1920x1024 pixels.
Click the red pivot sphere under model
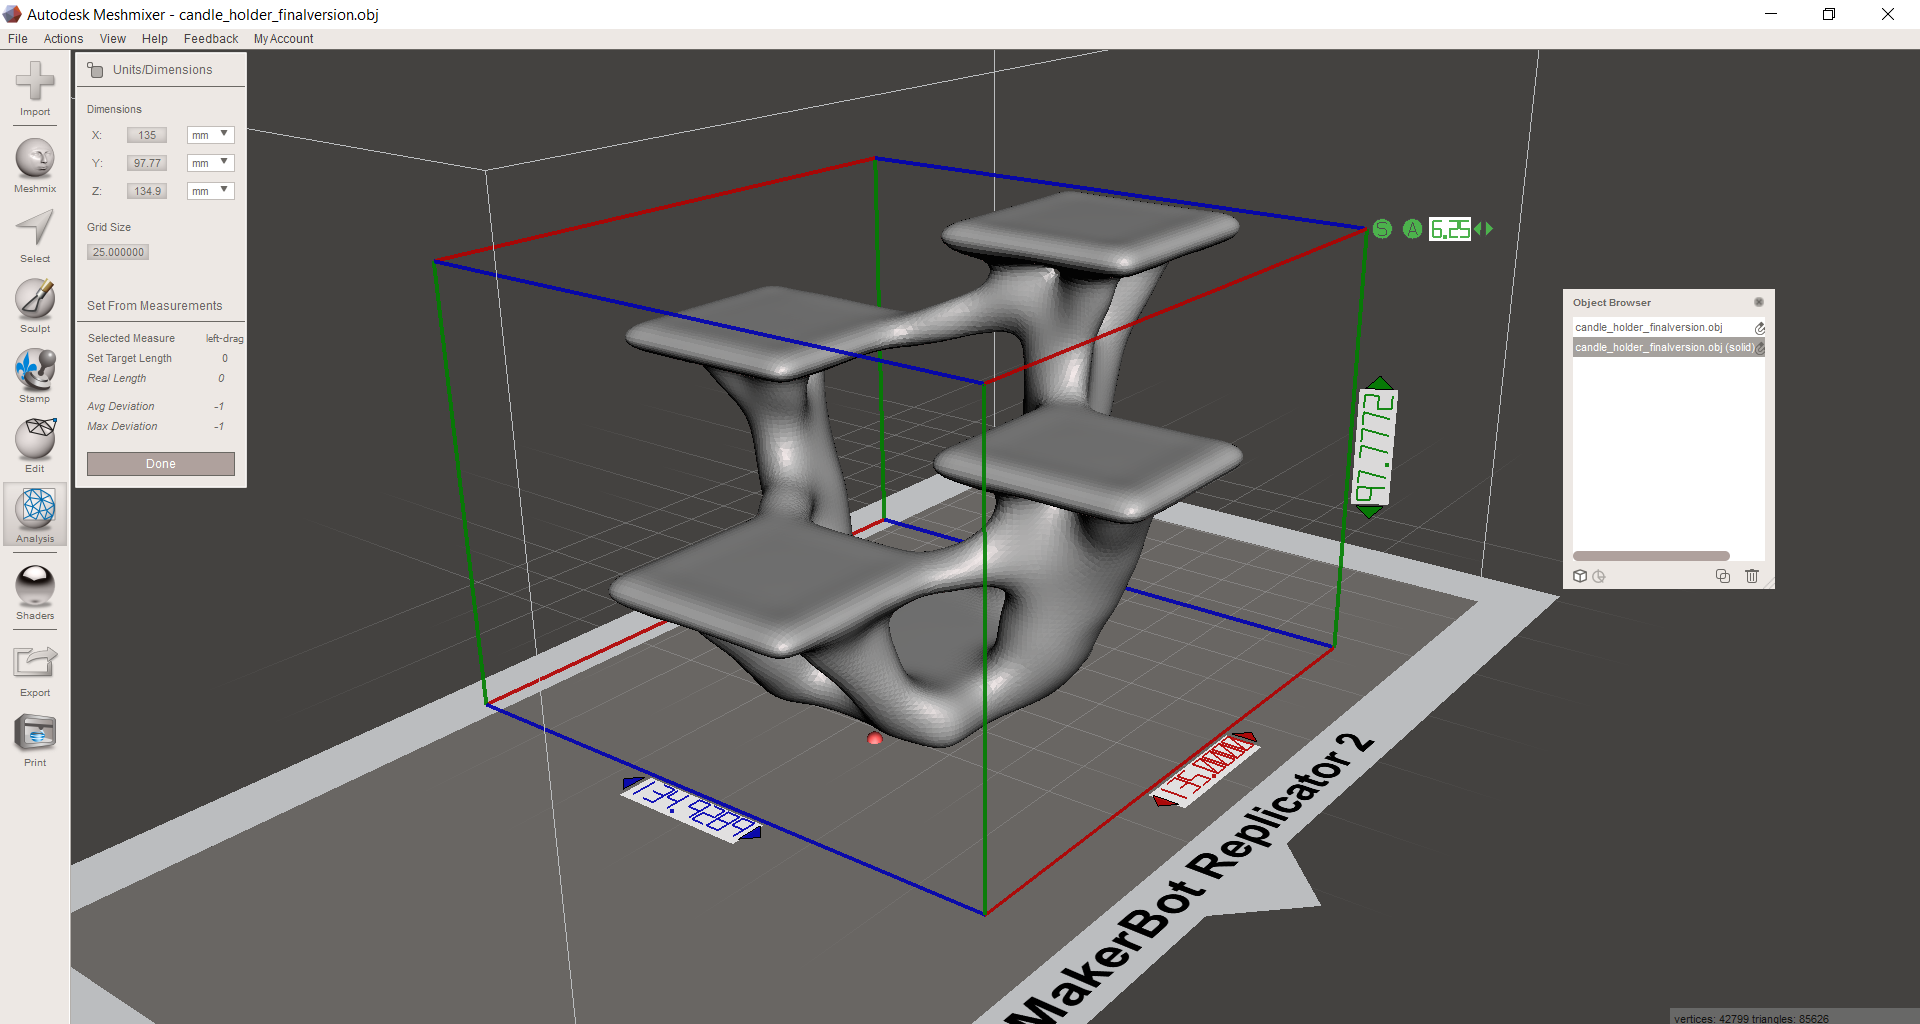(x=875, y=738)
